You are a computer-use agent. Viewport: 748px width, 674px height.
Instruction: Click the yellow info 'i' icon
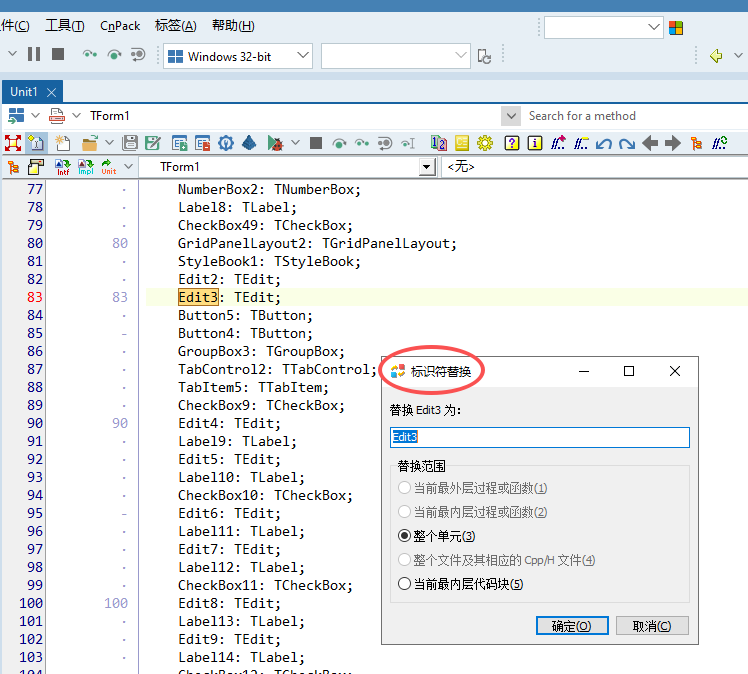click(x=535, y=143)
